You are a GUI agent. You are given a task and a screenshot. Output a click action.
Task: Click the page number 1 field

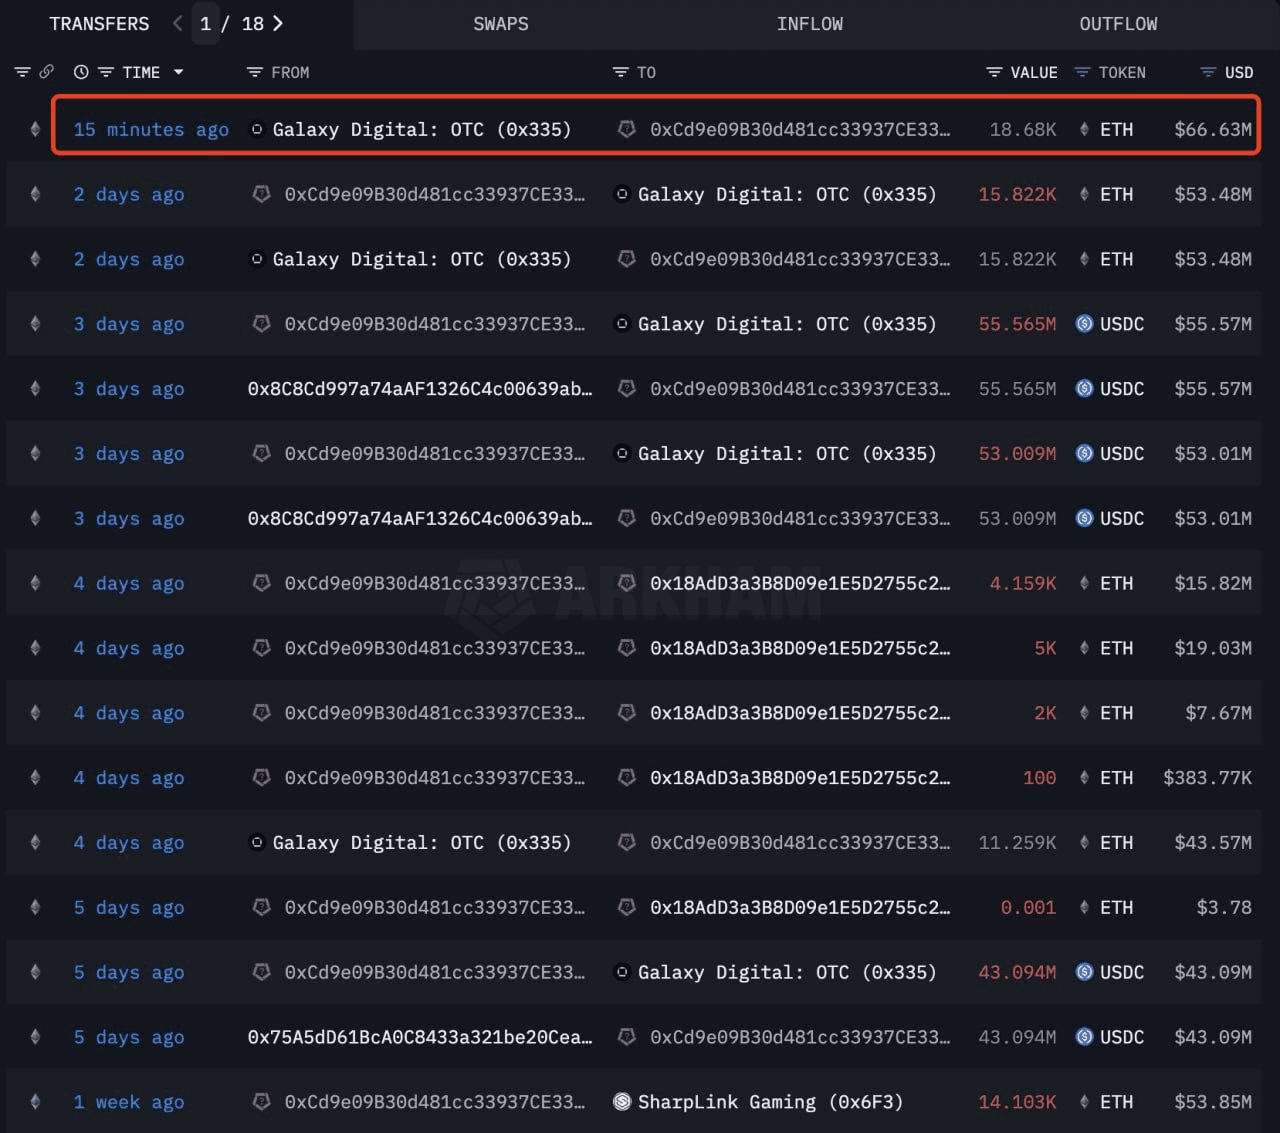click(205, 23)
